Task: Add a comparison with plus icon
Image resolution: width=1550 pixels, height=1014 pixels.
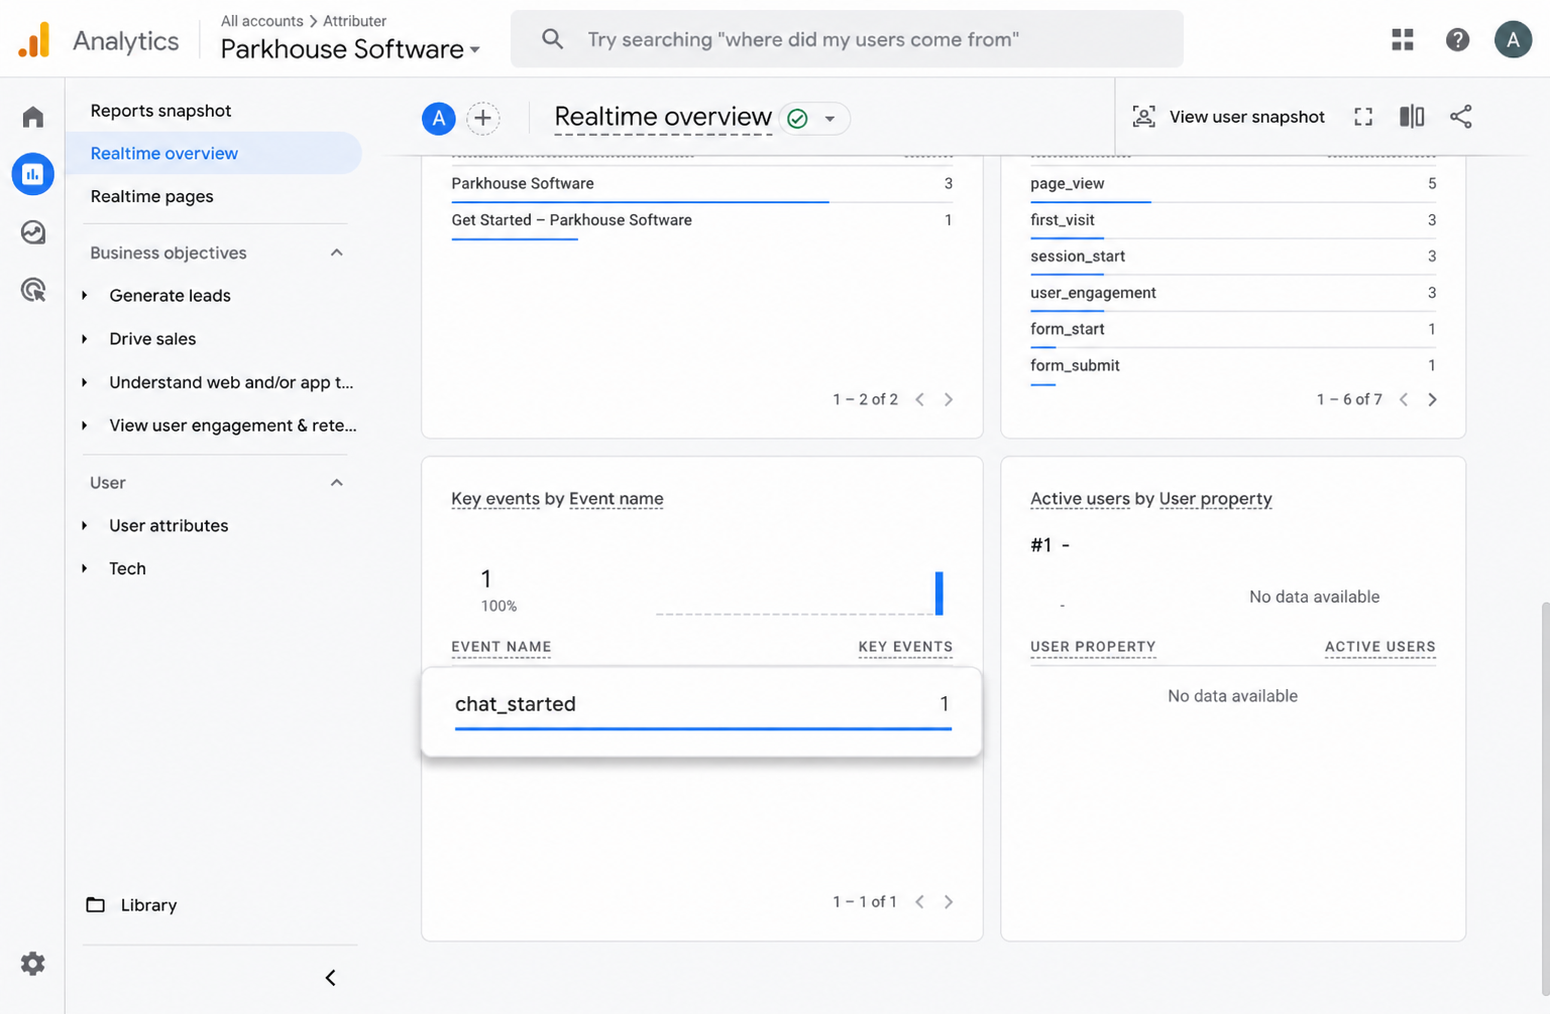Action: pyautogui.click(x=483, y=118)
